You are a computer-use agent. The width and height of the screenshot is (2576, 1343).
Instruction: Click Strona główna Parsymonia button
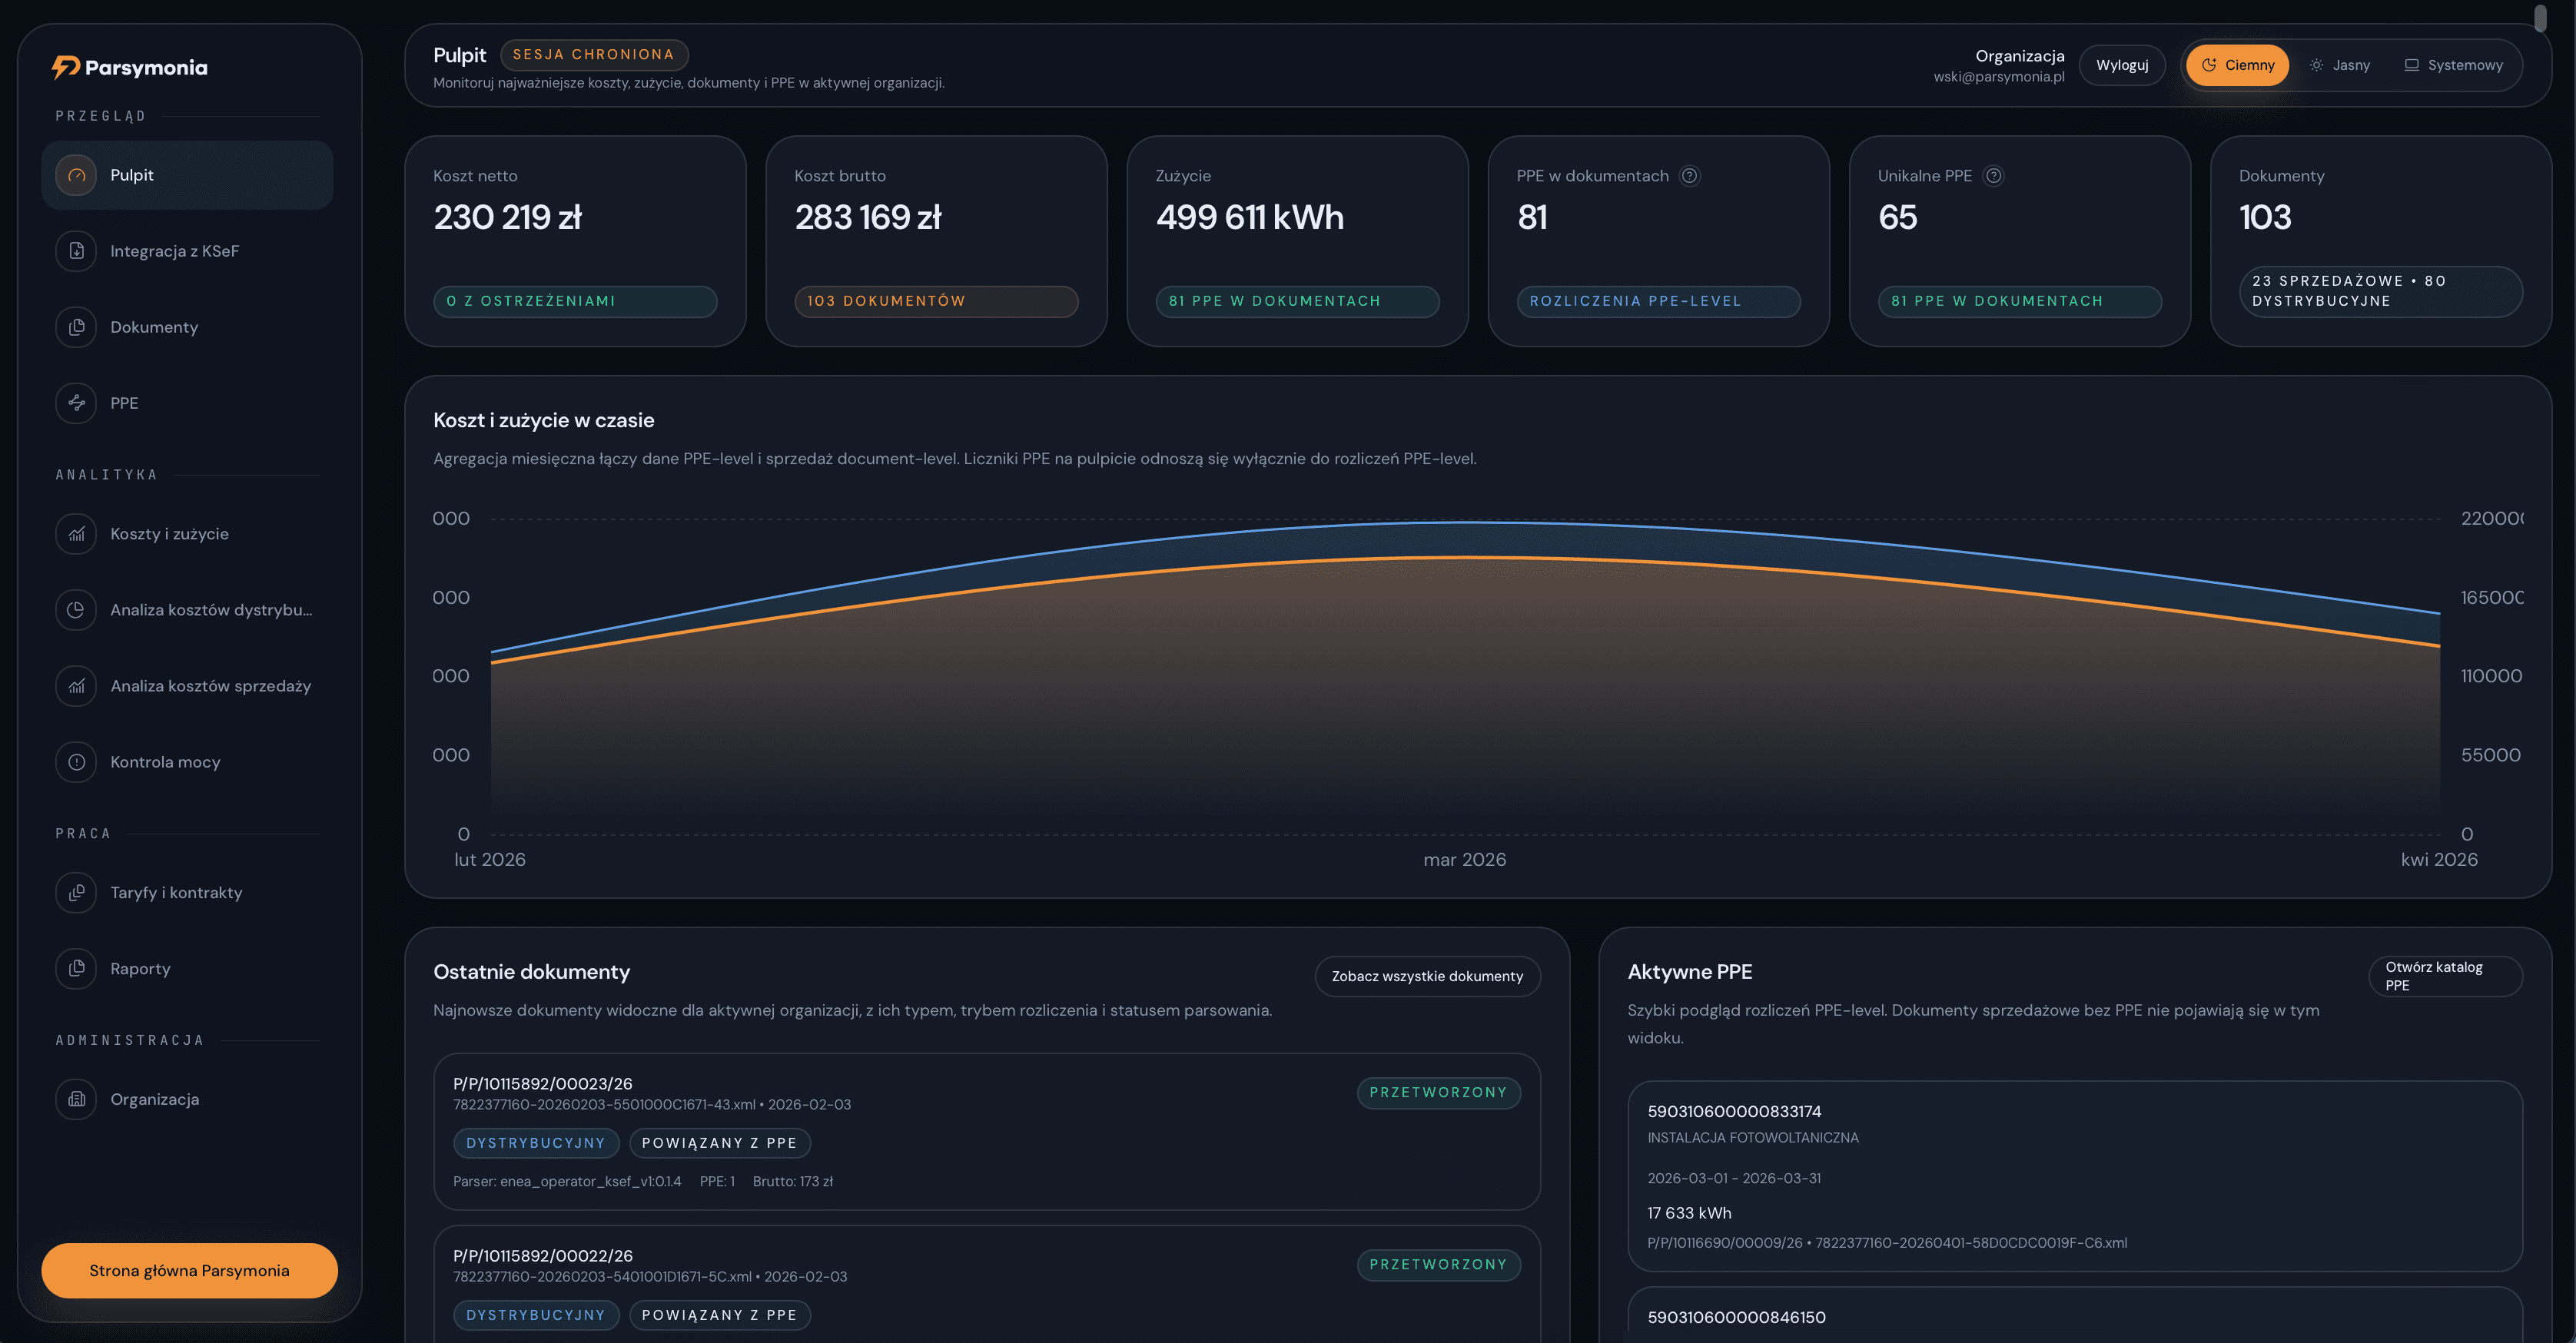(x=189, y=1271)
